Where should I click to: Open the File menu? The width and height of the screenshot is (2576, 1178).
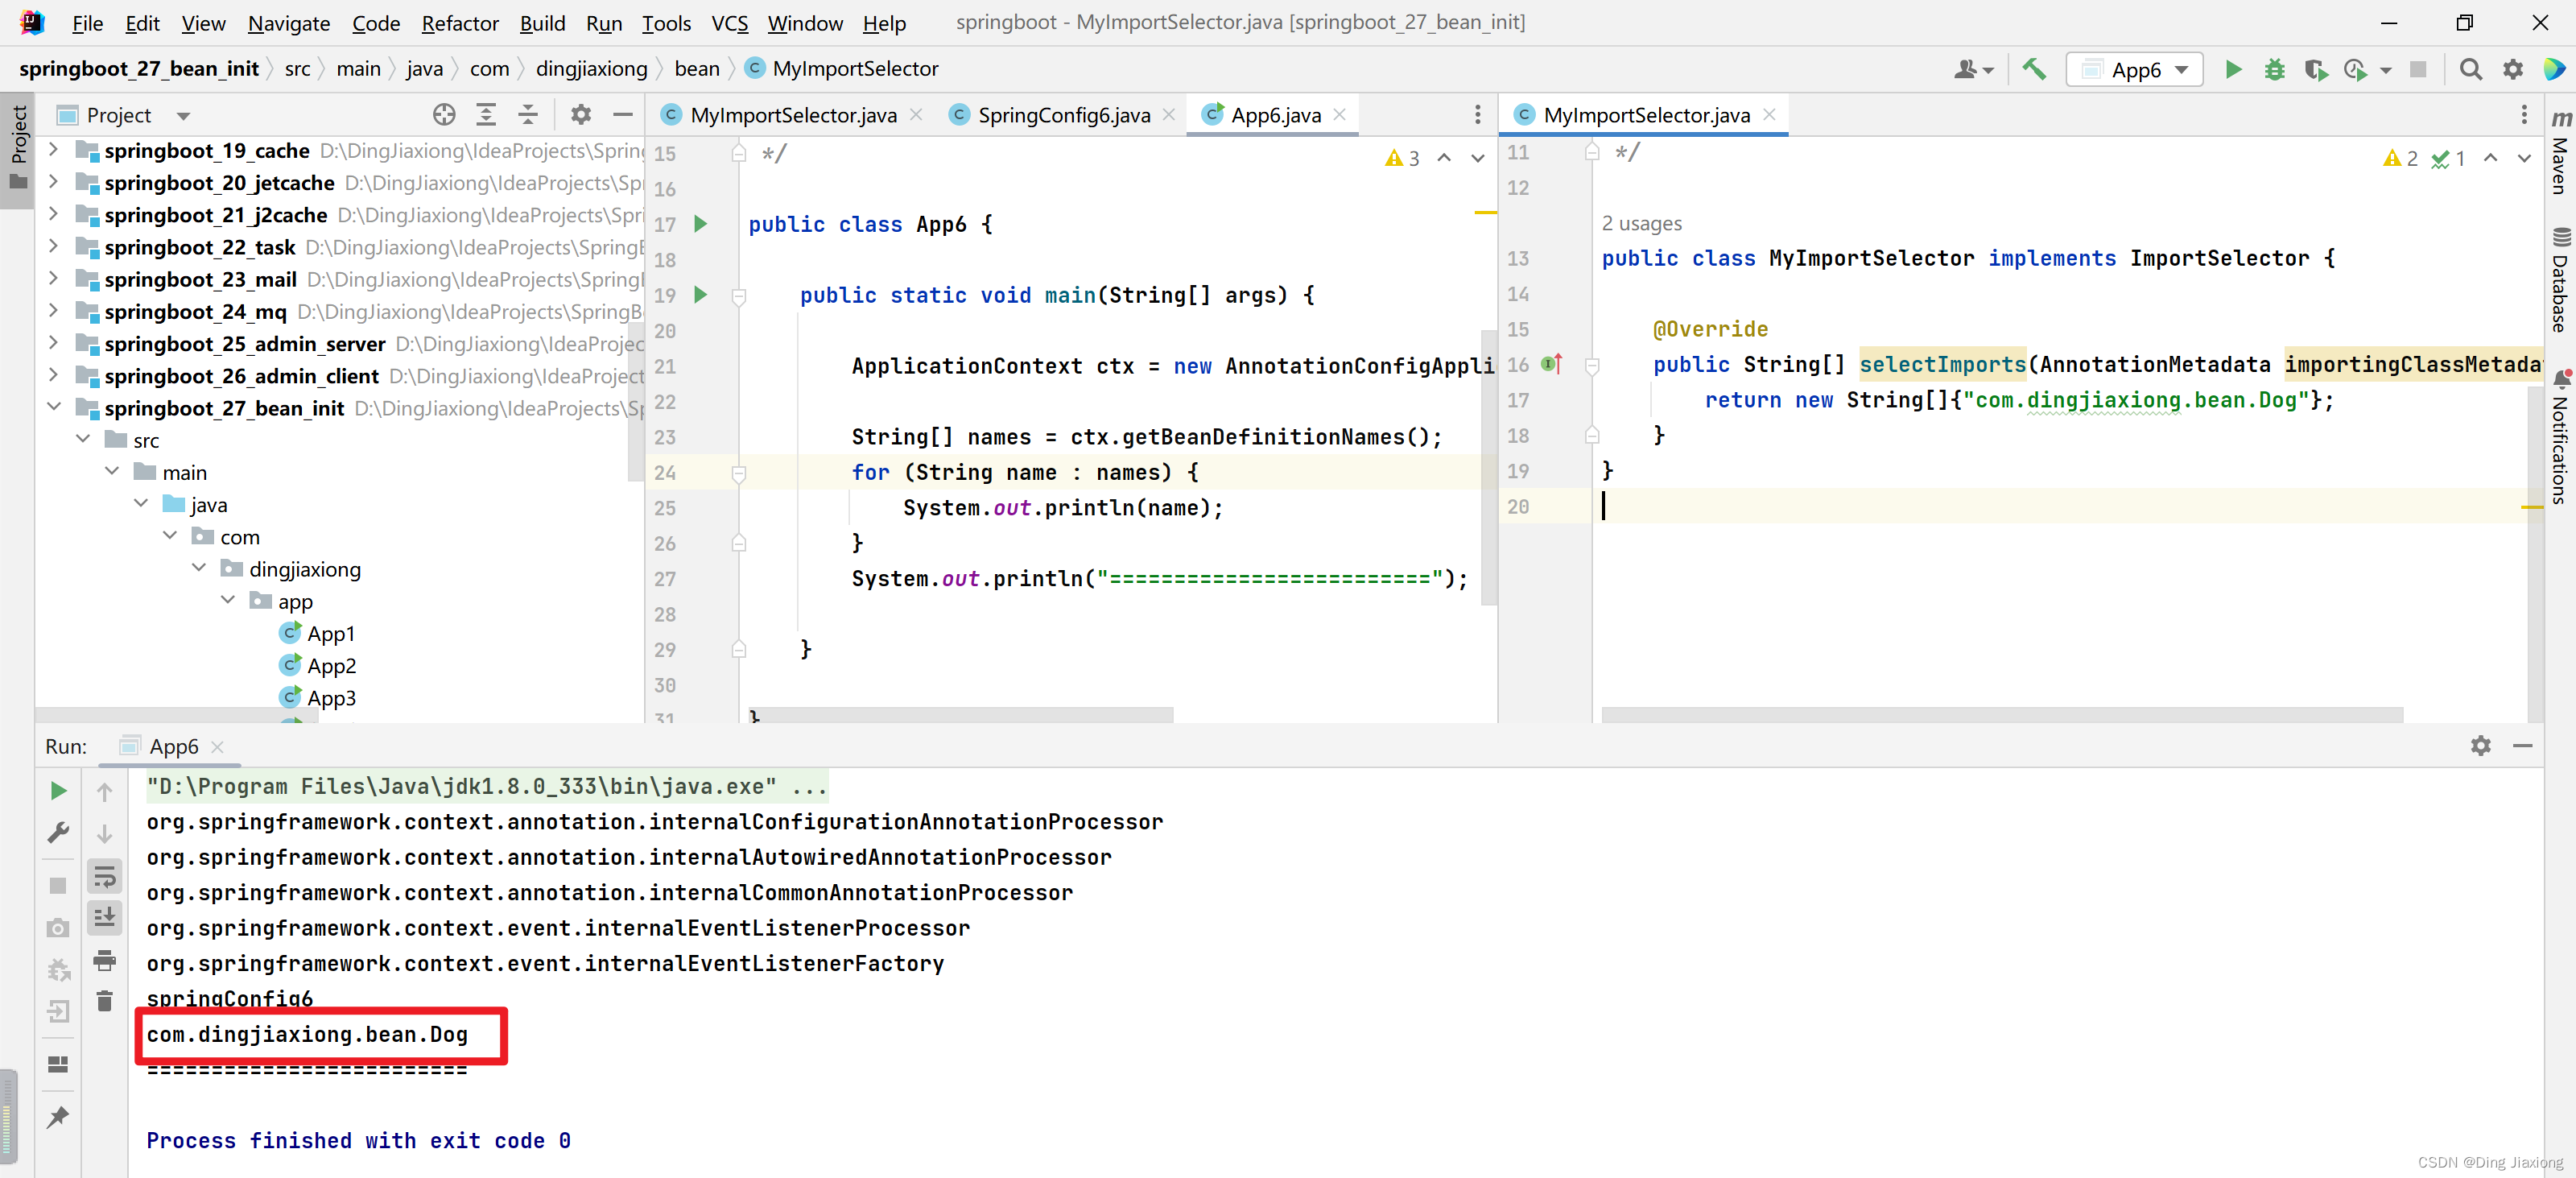click(87, 23)
